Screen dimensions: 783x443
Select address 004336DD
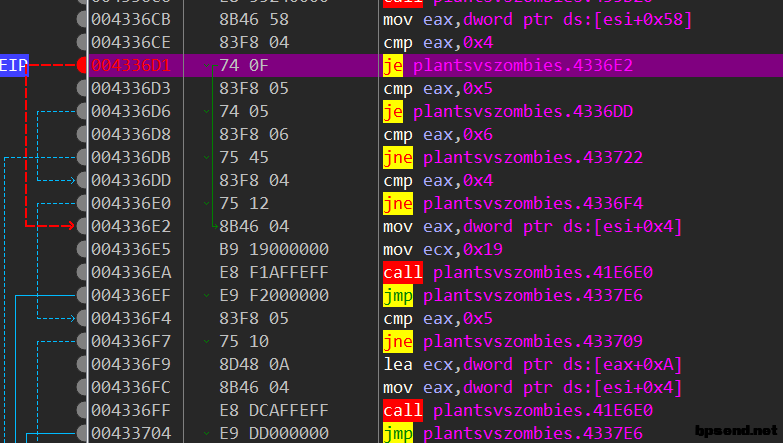[131, 180]
